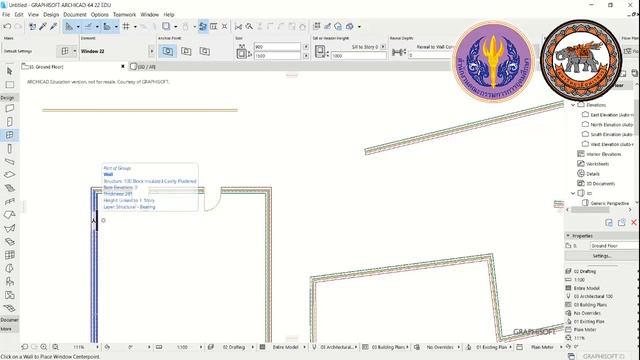Click the Trace reference icon in toolbar

coord(166,27)
